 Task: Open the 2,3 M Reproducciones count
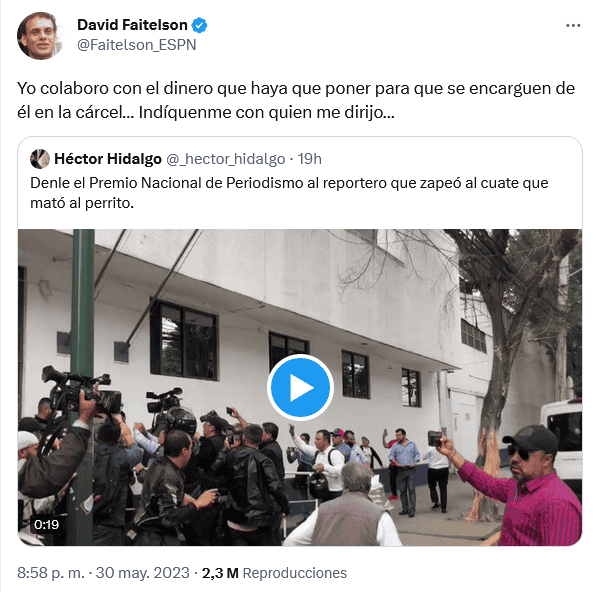[x=274, y=573]
